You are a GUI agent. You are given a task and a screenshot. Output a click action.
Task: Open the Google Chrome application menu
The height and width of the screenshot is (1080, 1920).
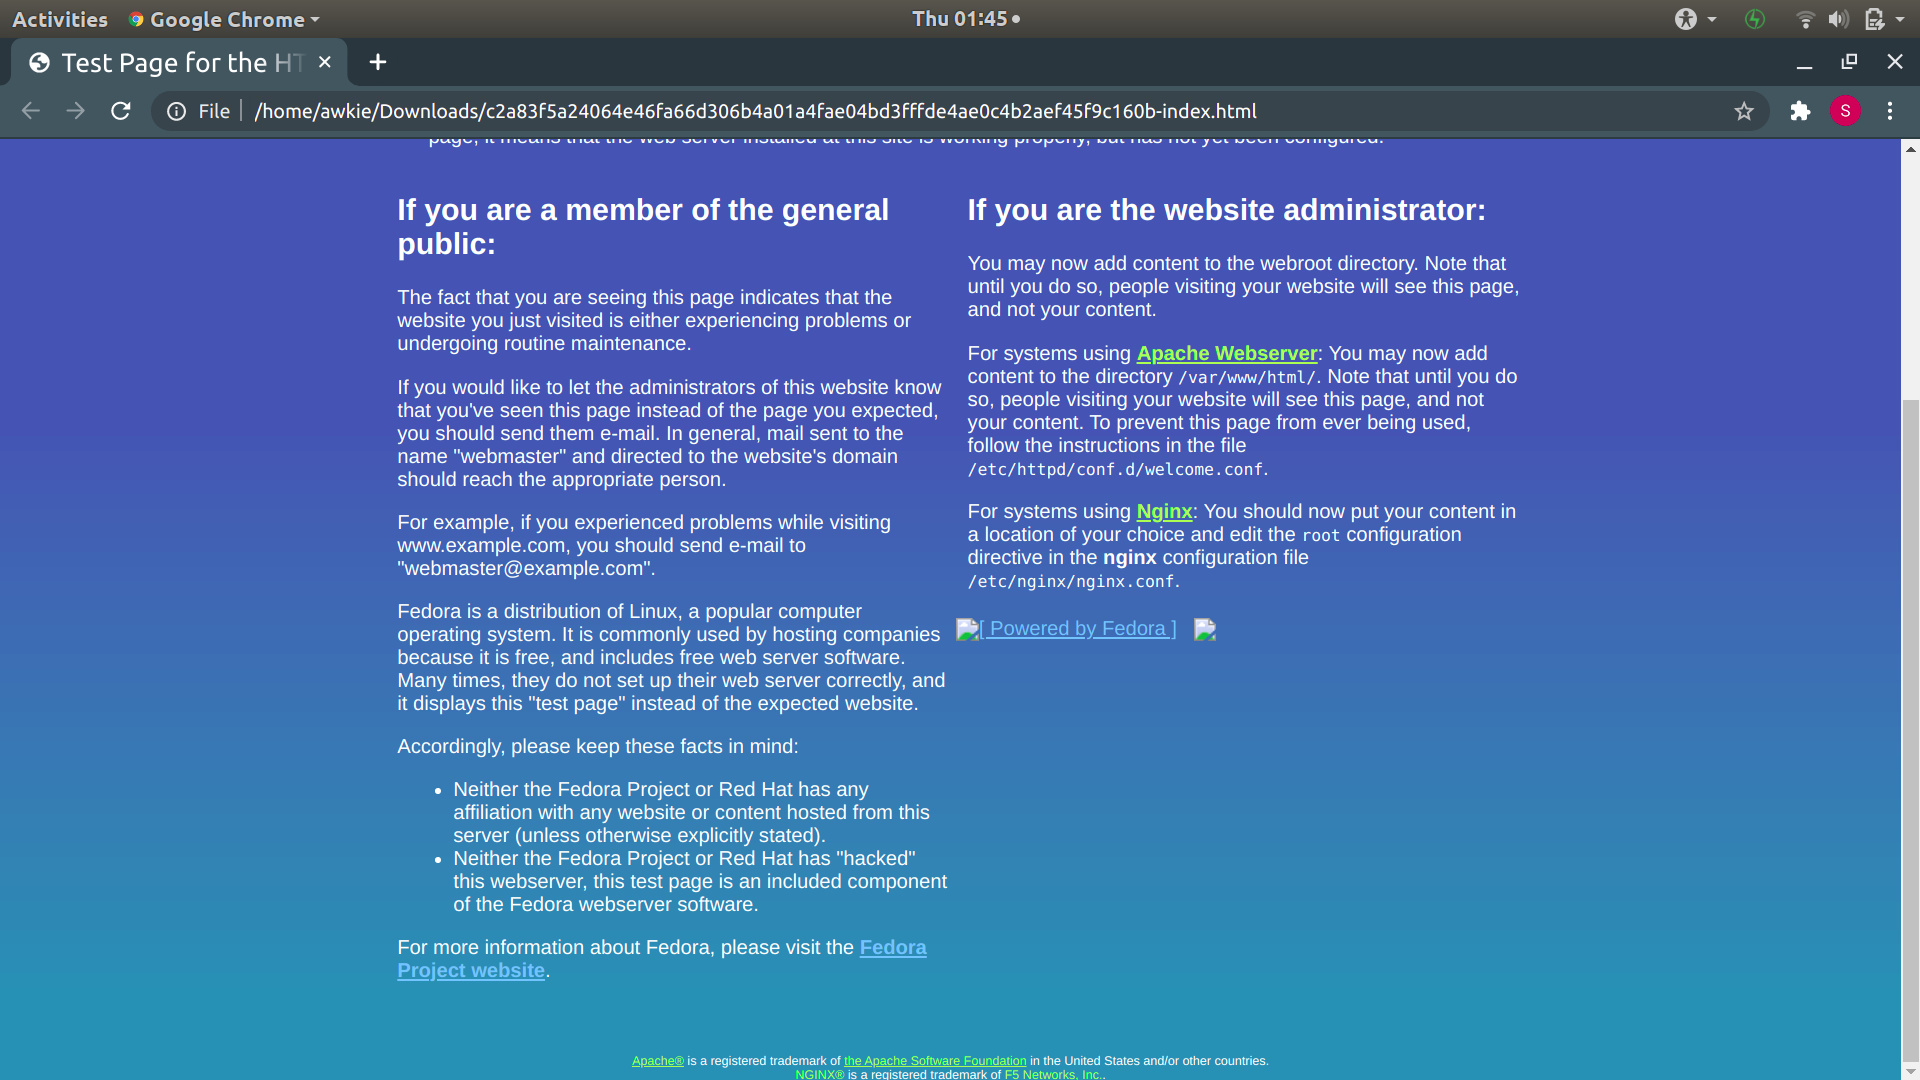point(224,19)
